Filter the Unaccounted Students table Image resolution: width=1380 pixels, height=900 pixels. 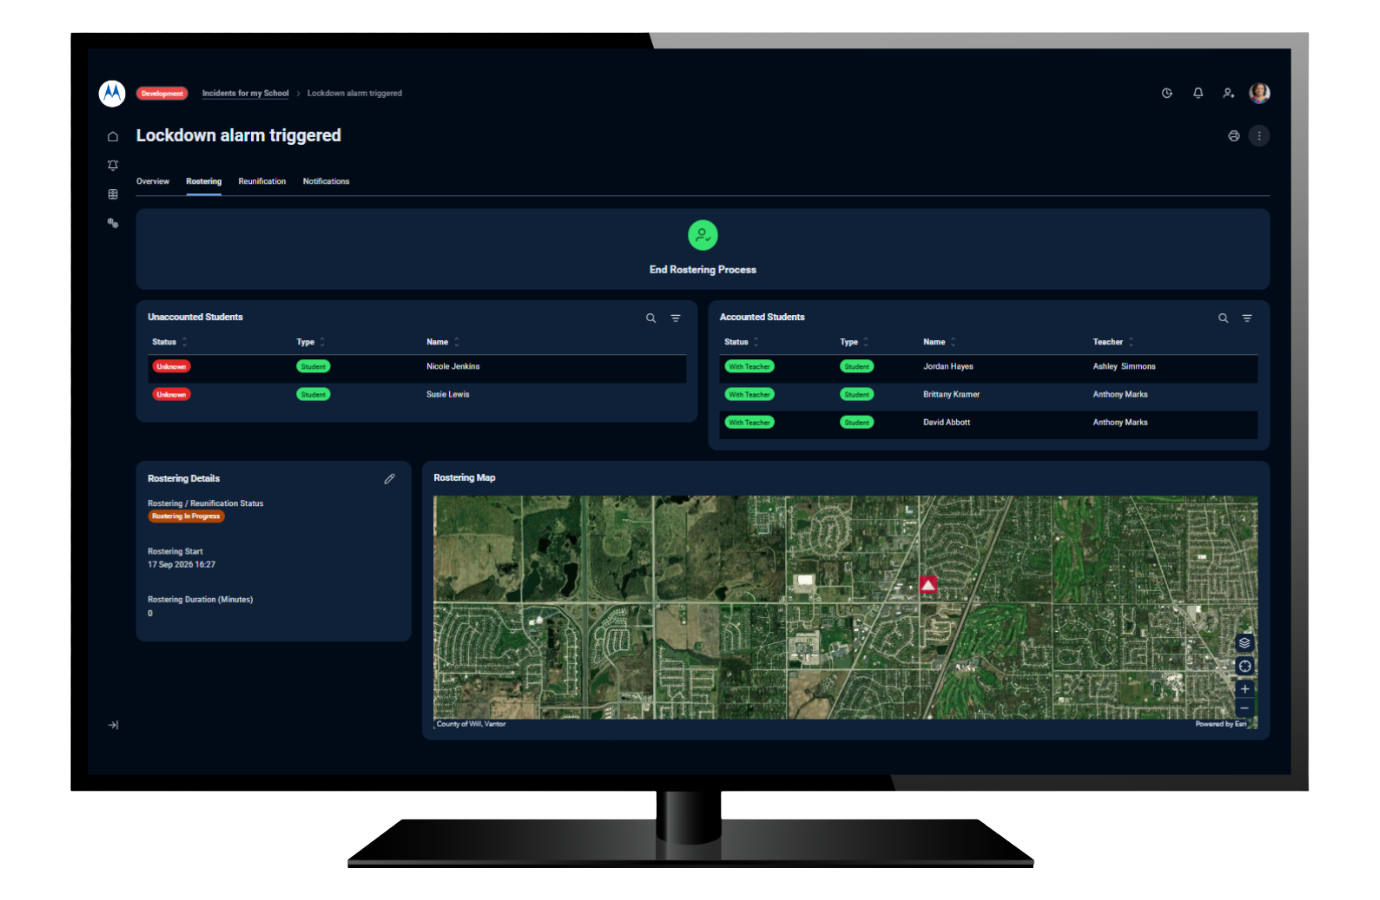click(x=676, y=318)
